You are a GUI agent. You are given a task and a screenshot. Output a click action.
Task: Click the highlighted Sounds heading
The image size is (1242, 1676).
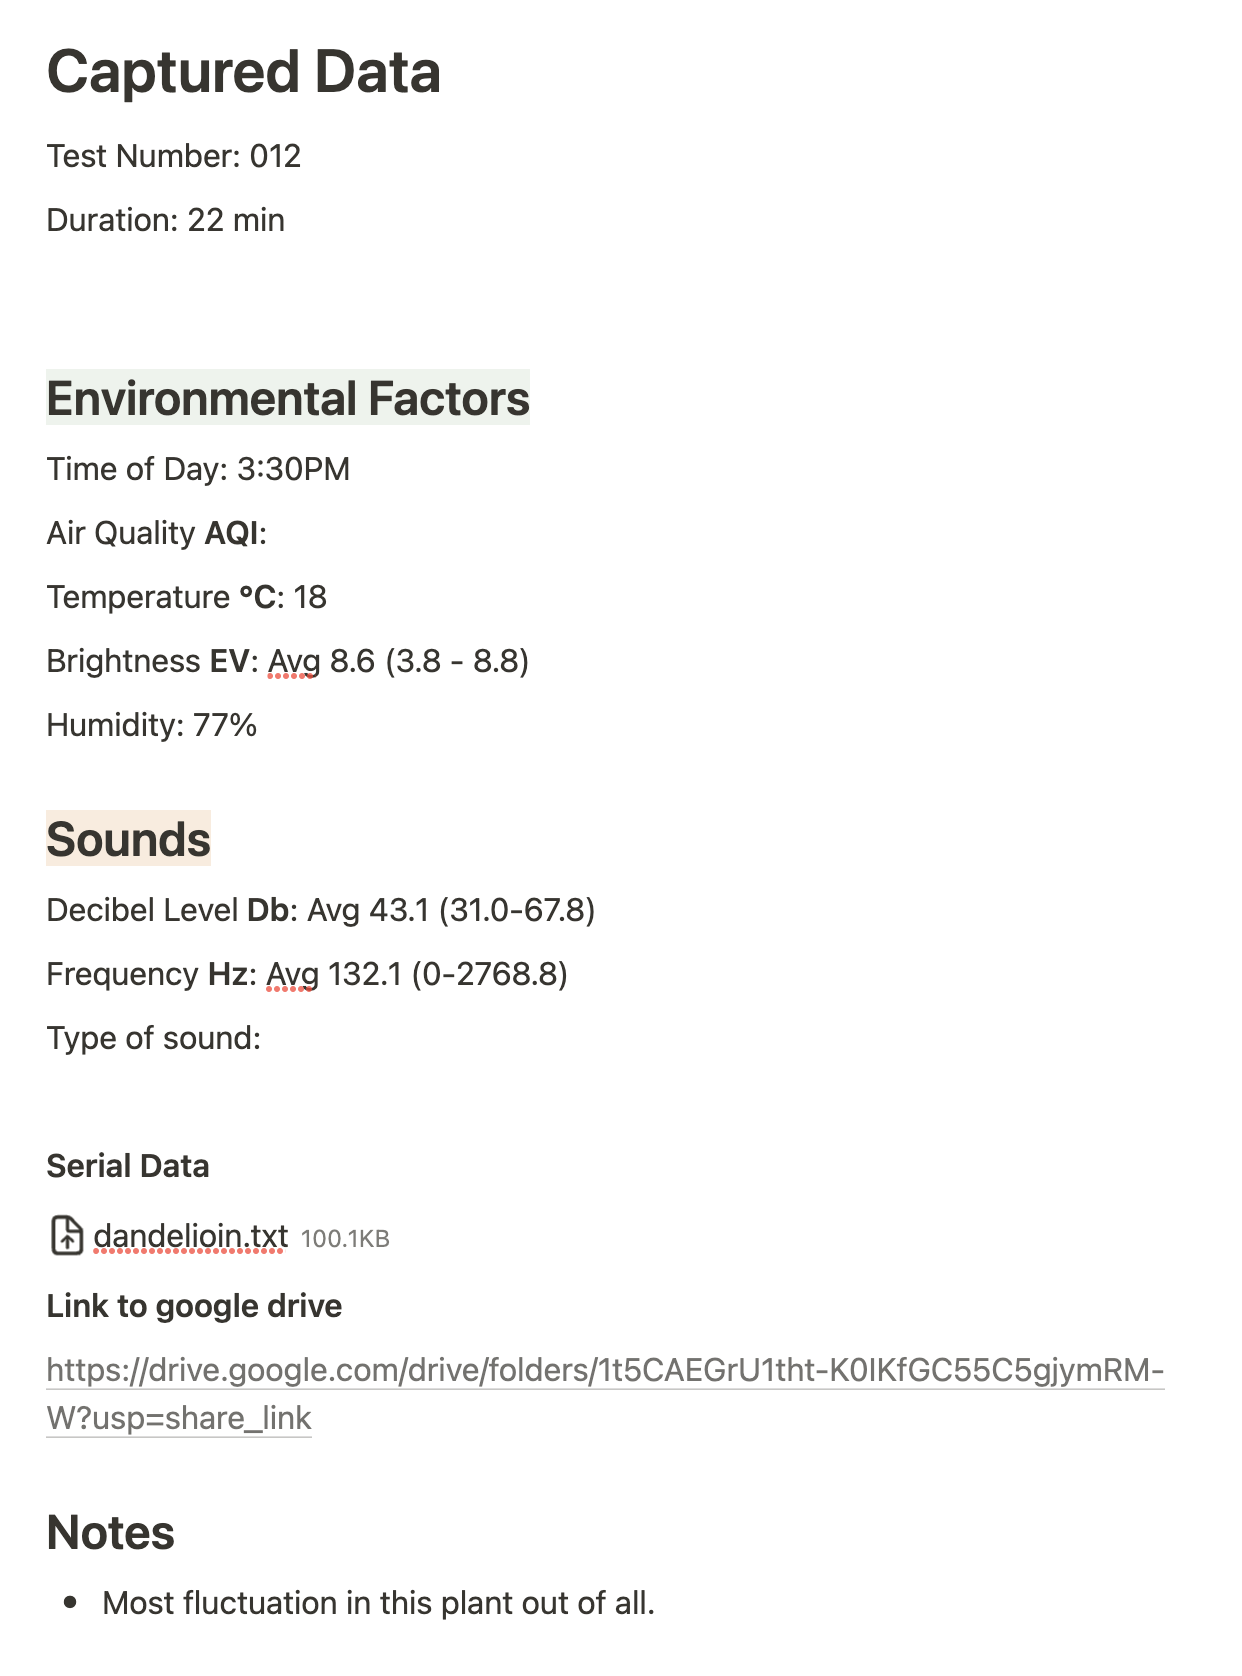(129, 839)
